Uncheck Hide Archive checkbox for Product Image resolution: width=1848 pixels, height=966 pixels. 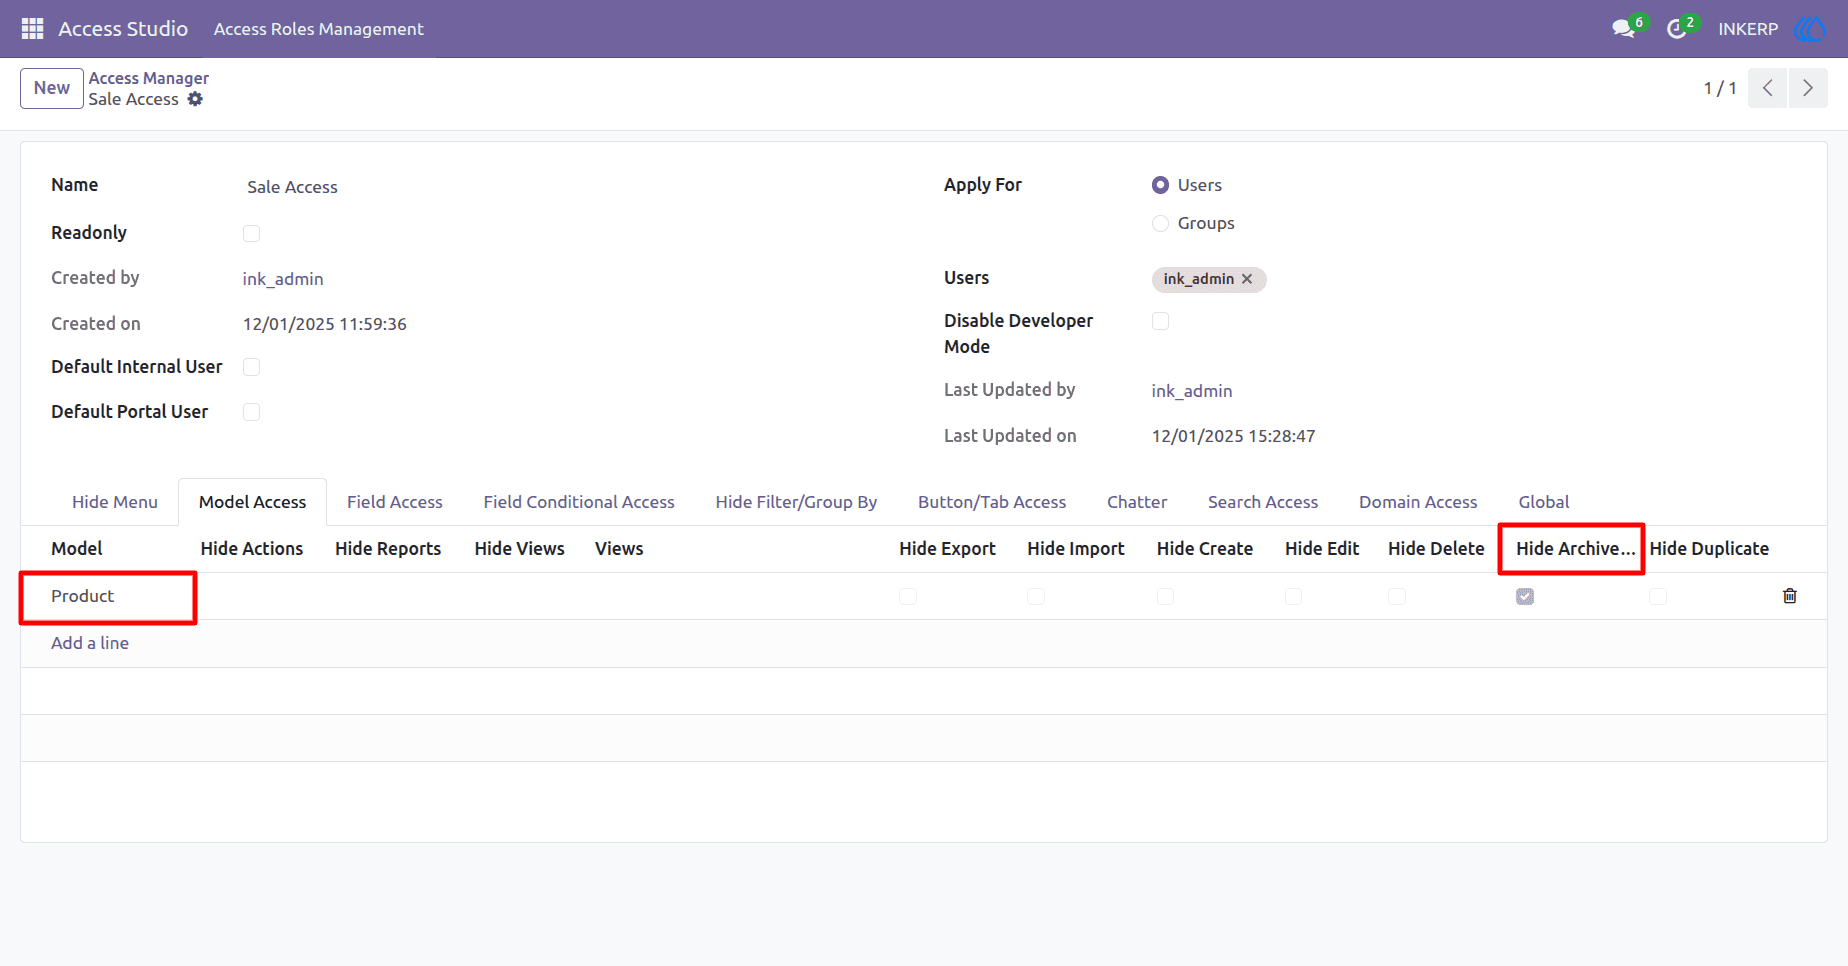point(1525,596)
